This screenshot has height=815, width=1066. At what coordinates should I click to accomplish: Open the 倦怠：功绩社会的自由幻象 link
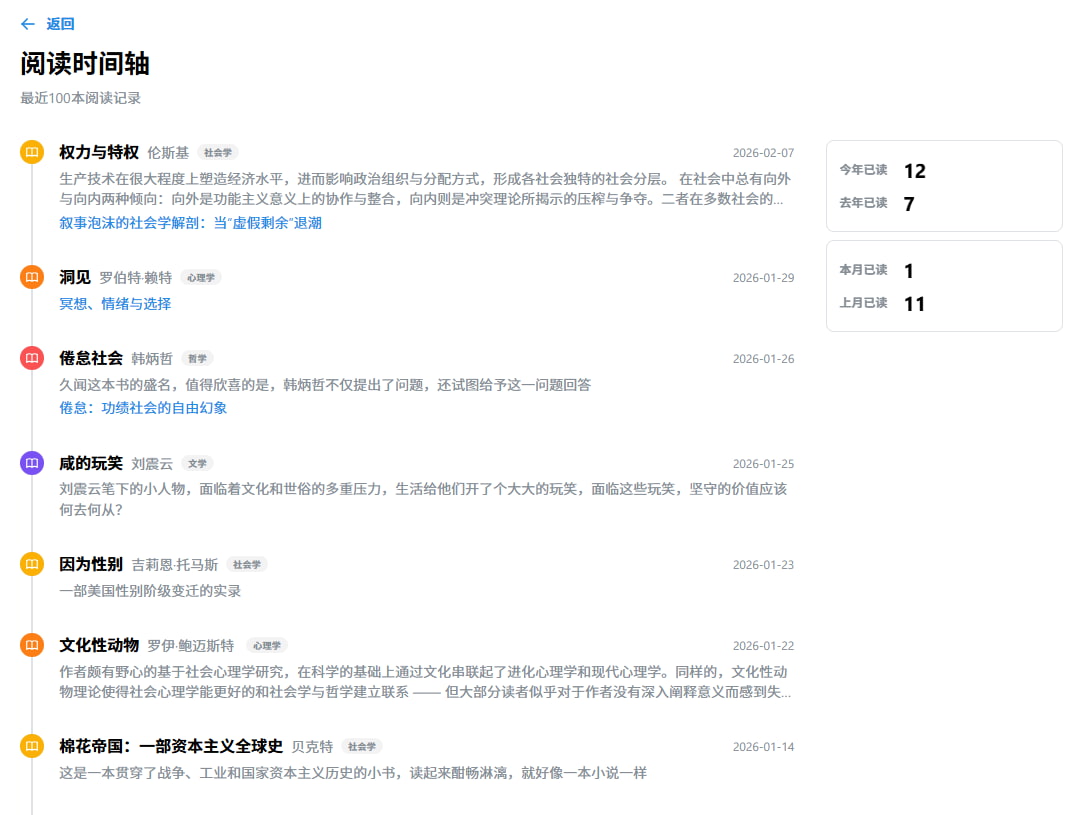click(143, 408)
